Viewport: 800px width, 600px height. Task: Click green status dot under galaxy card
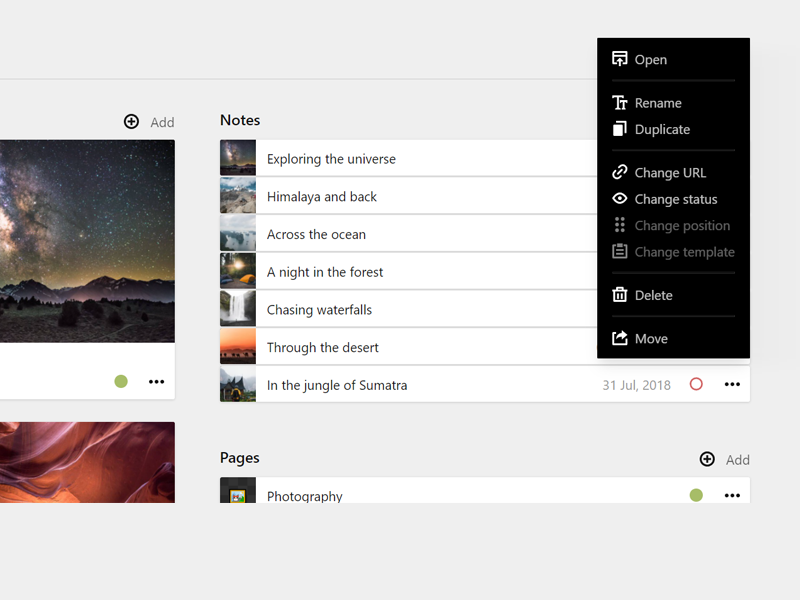tap(121, 381)
